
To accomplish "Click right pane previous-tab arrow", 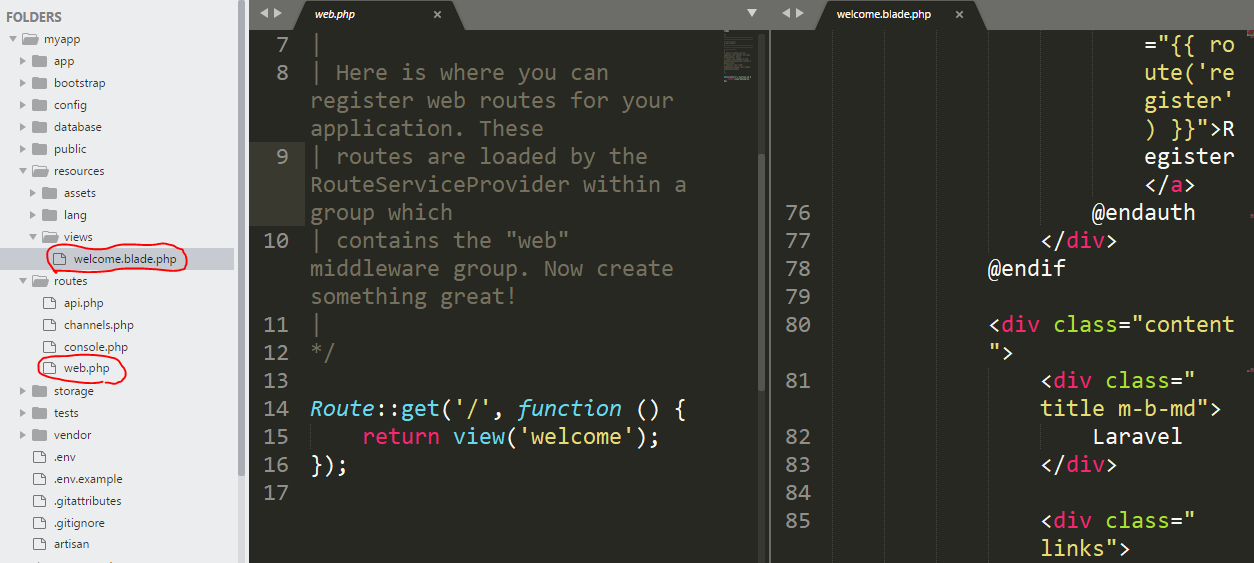I will click(786, 13).
